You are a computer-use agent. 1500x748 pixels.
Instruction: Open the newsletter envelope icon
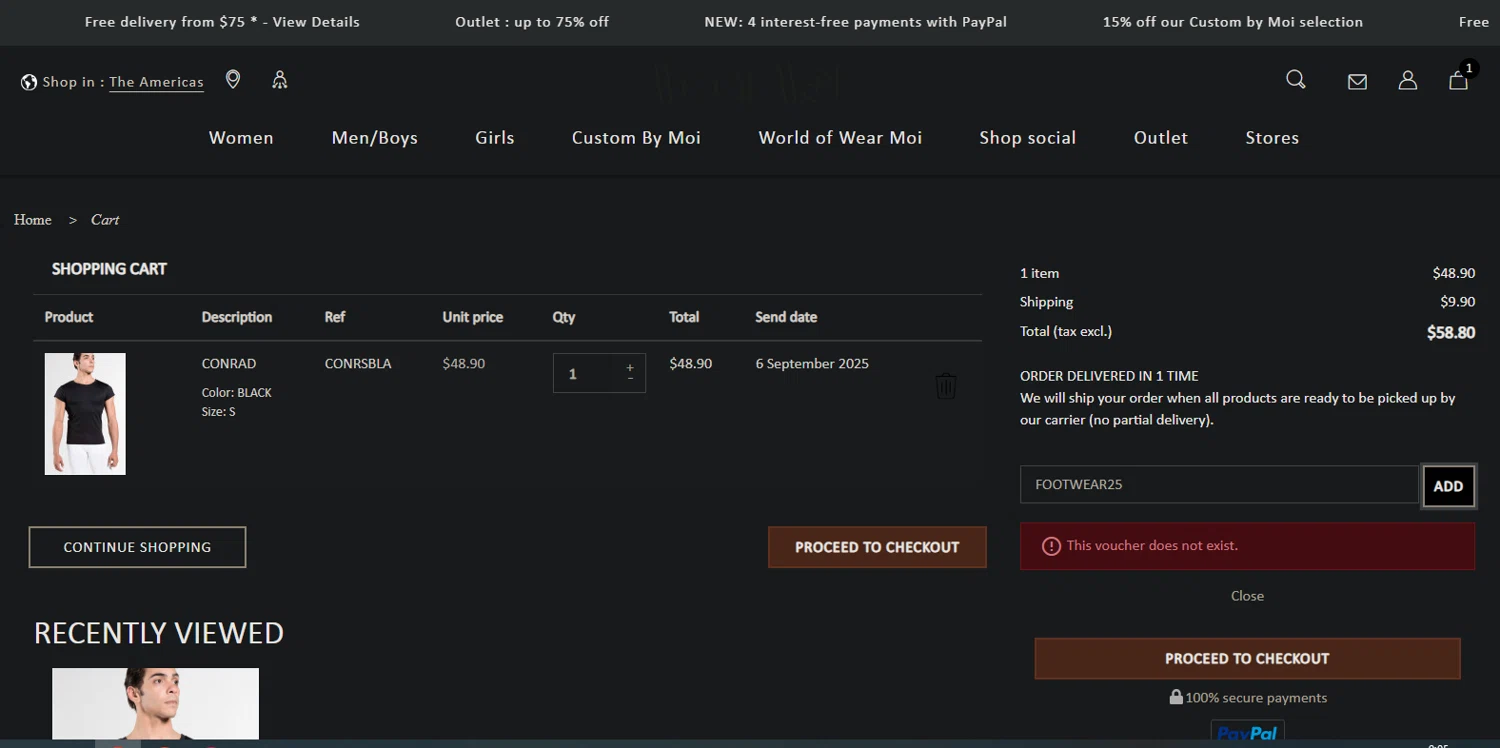1357,81
